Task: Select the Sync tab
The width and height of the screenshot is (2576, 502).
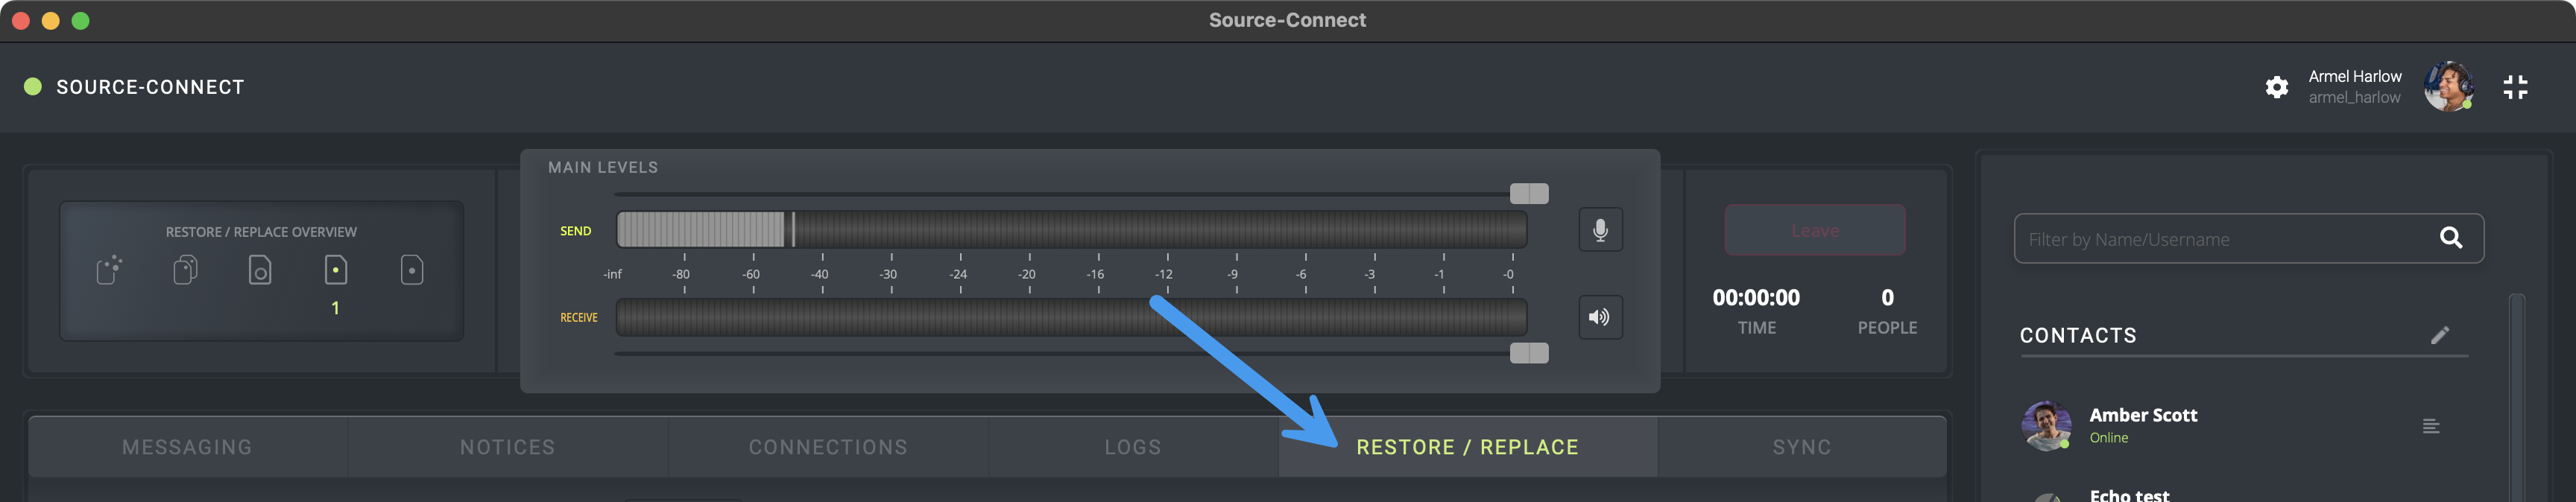Action: click(1802, 447)
